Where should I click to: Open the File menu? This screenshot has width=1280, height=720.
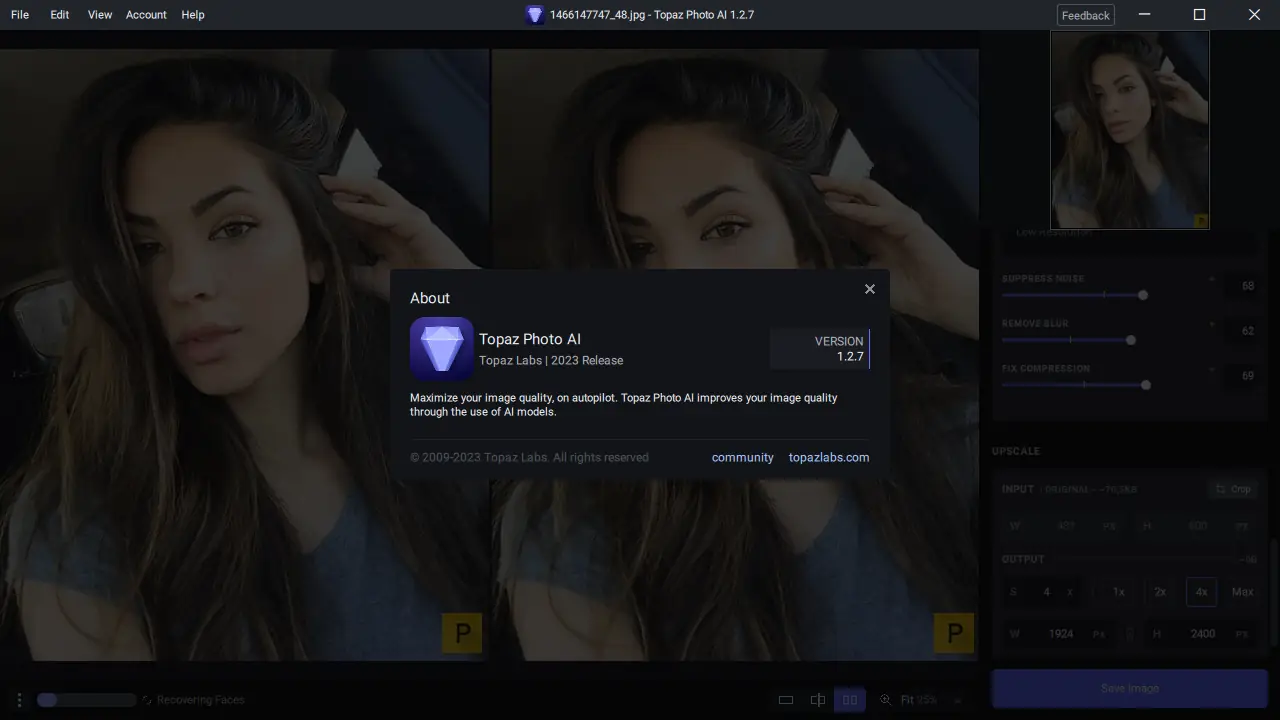(x=20, y=15)
